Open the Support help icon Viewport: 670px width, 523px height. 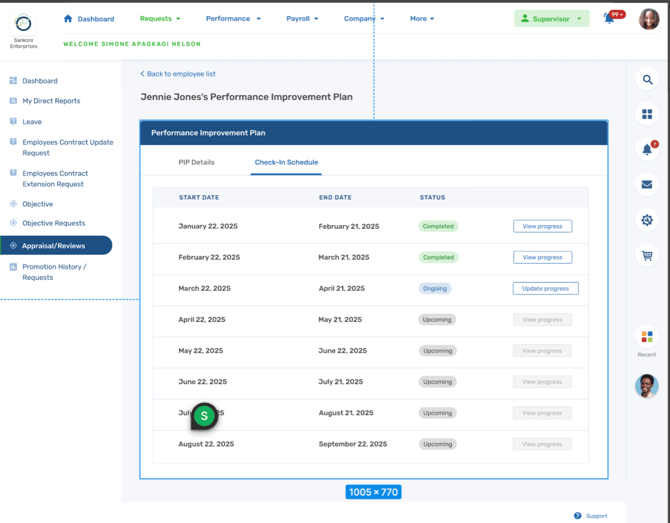(x=578, y=516)
